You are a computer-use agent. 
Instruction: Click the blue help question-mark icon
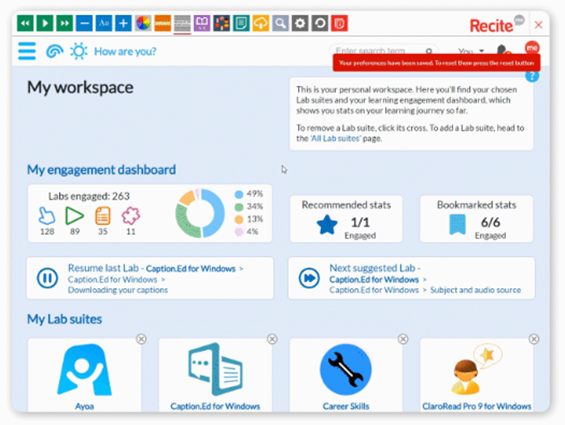point(532,76)
